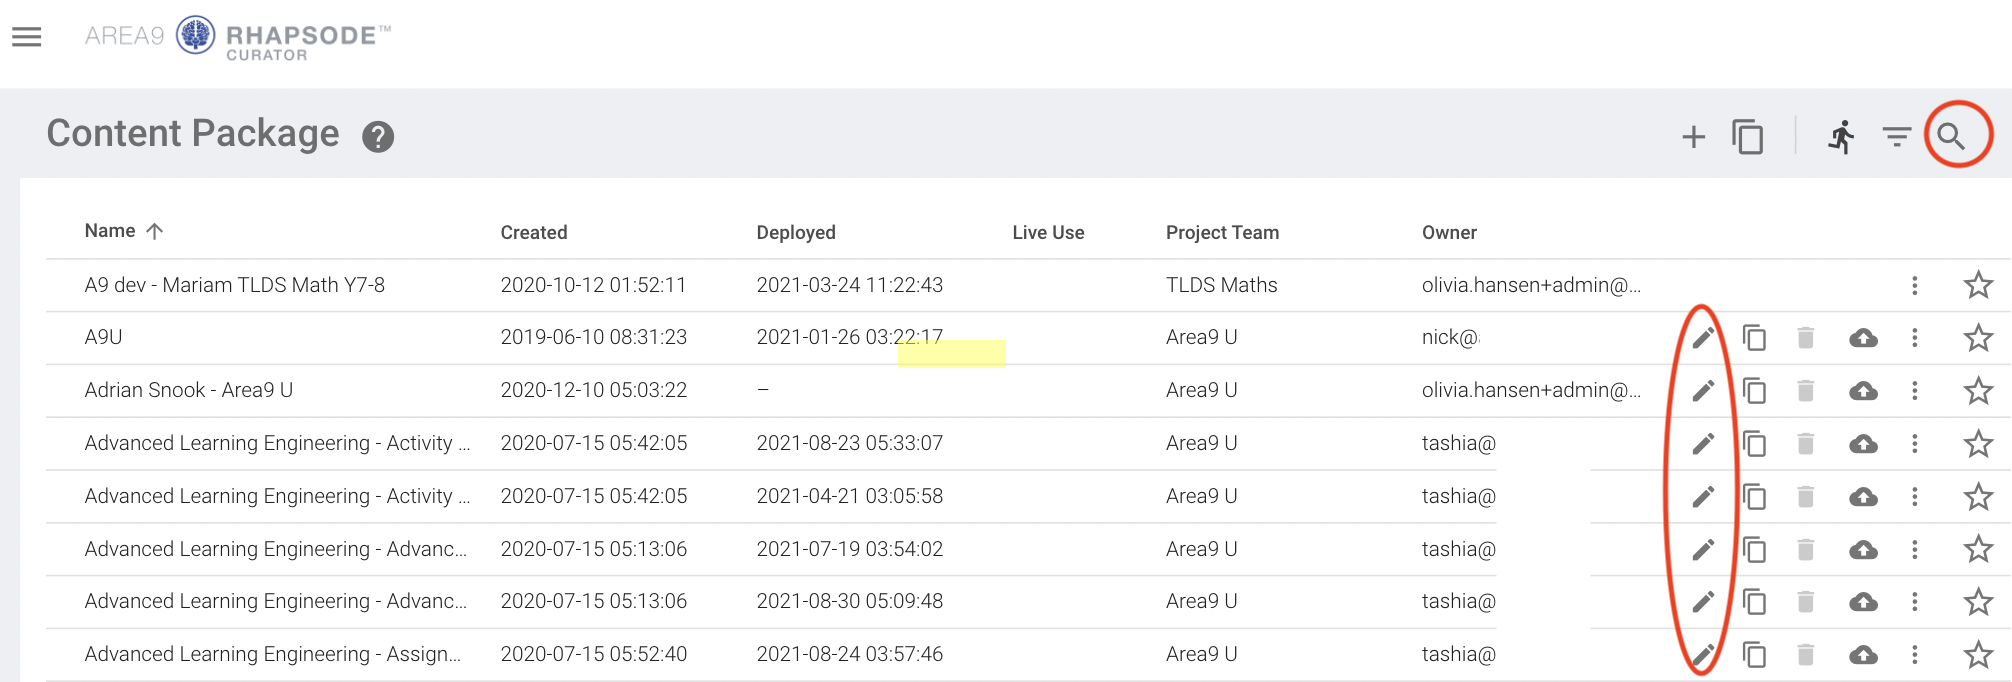Click the copy icon in header toolbar
This screenshot has width=2012, height=682.
click(x=1747, y=137)
